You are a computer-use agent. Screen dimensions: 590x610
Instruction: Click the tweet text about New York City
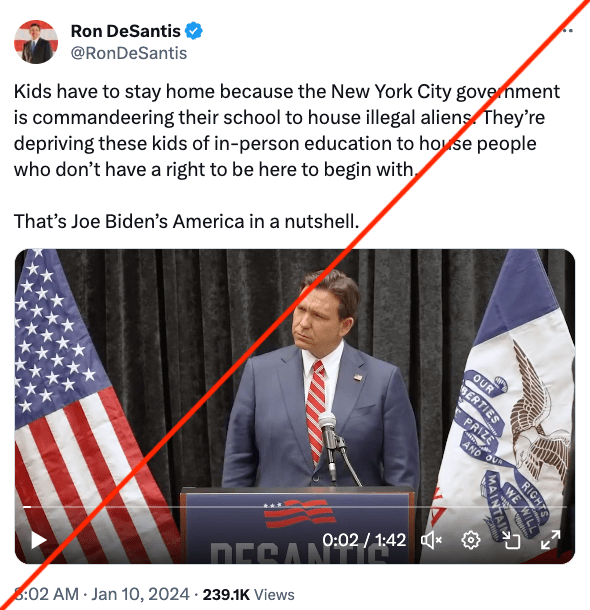(287, 130)
